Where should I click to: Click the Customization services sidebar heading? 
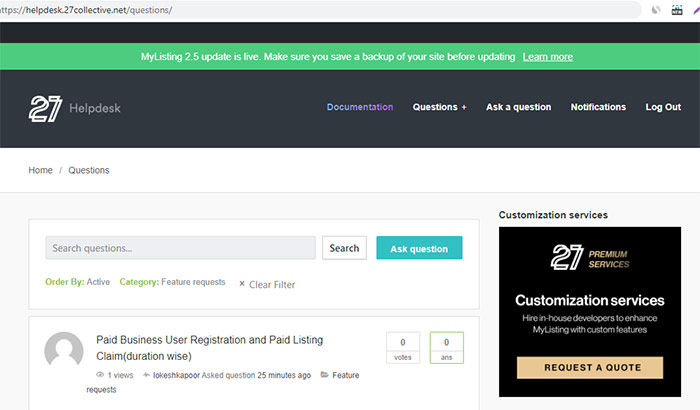(553, 215)
